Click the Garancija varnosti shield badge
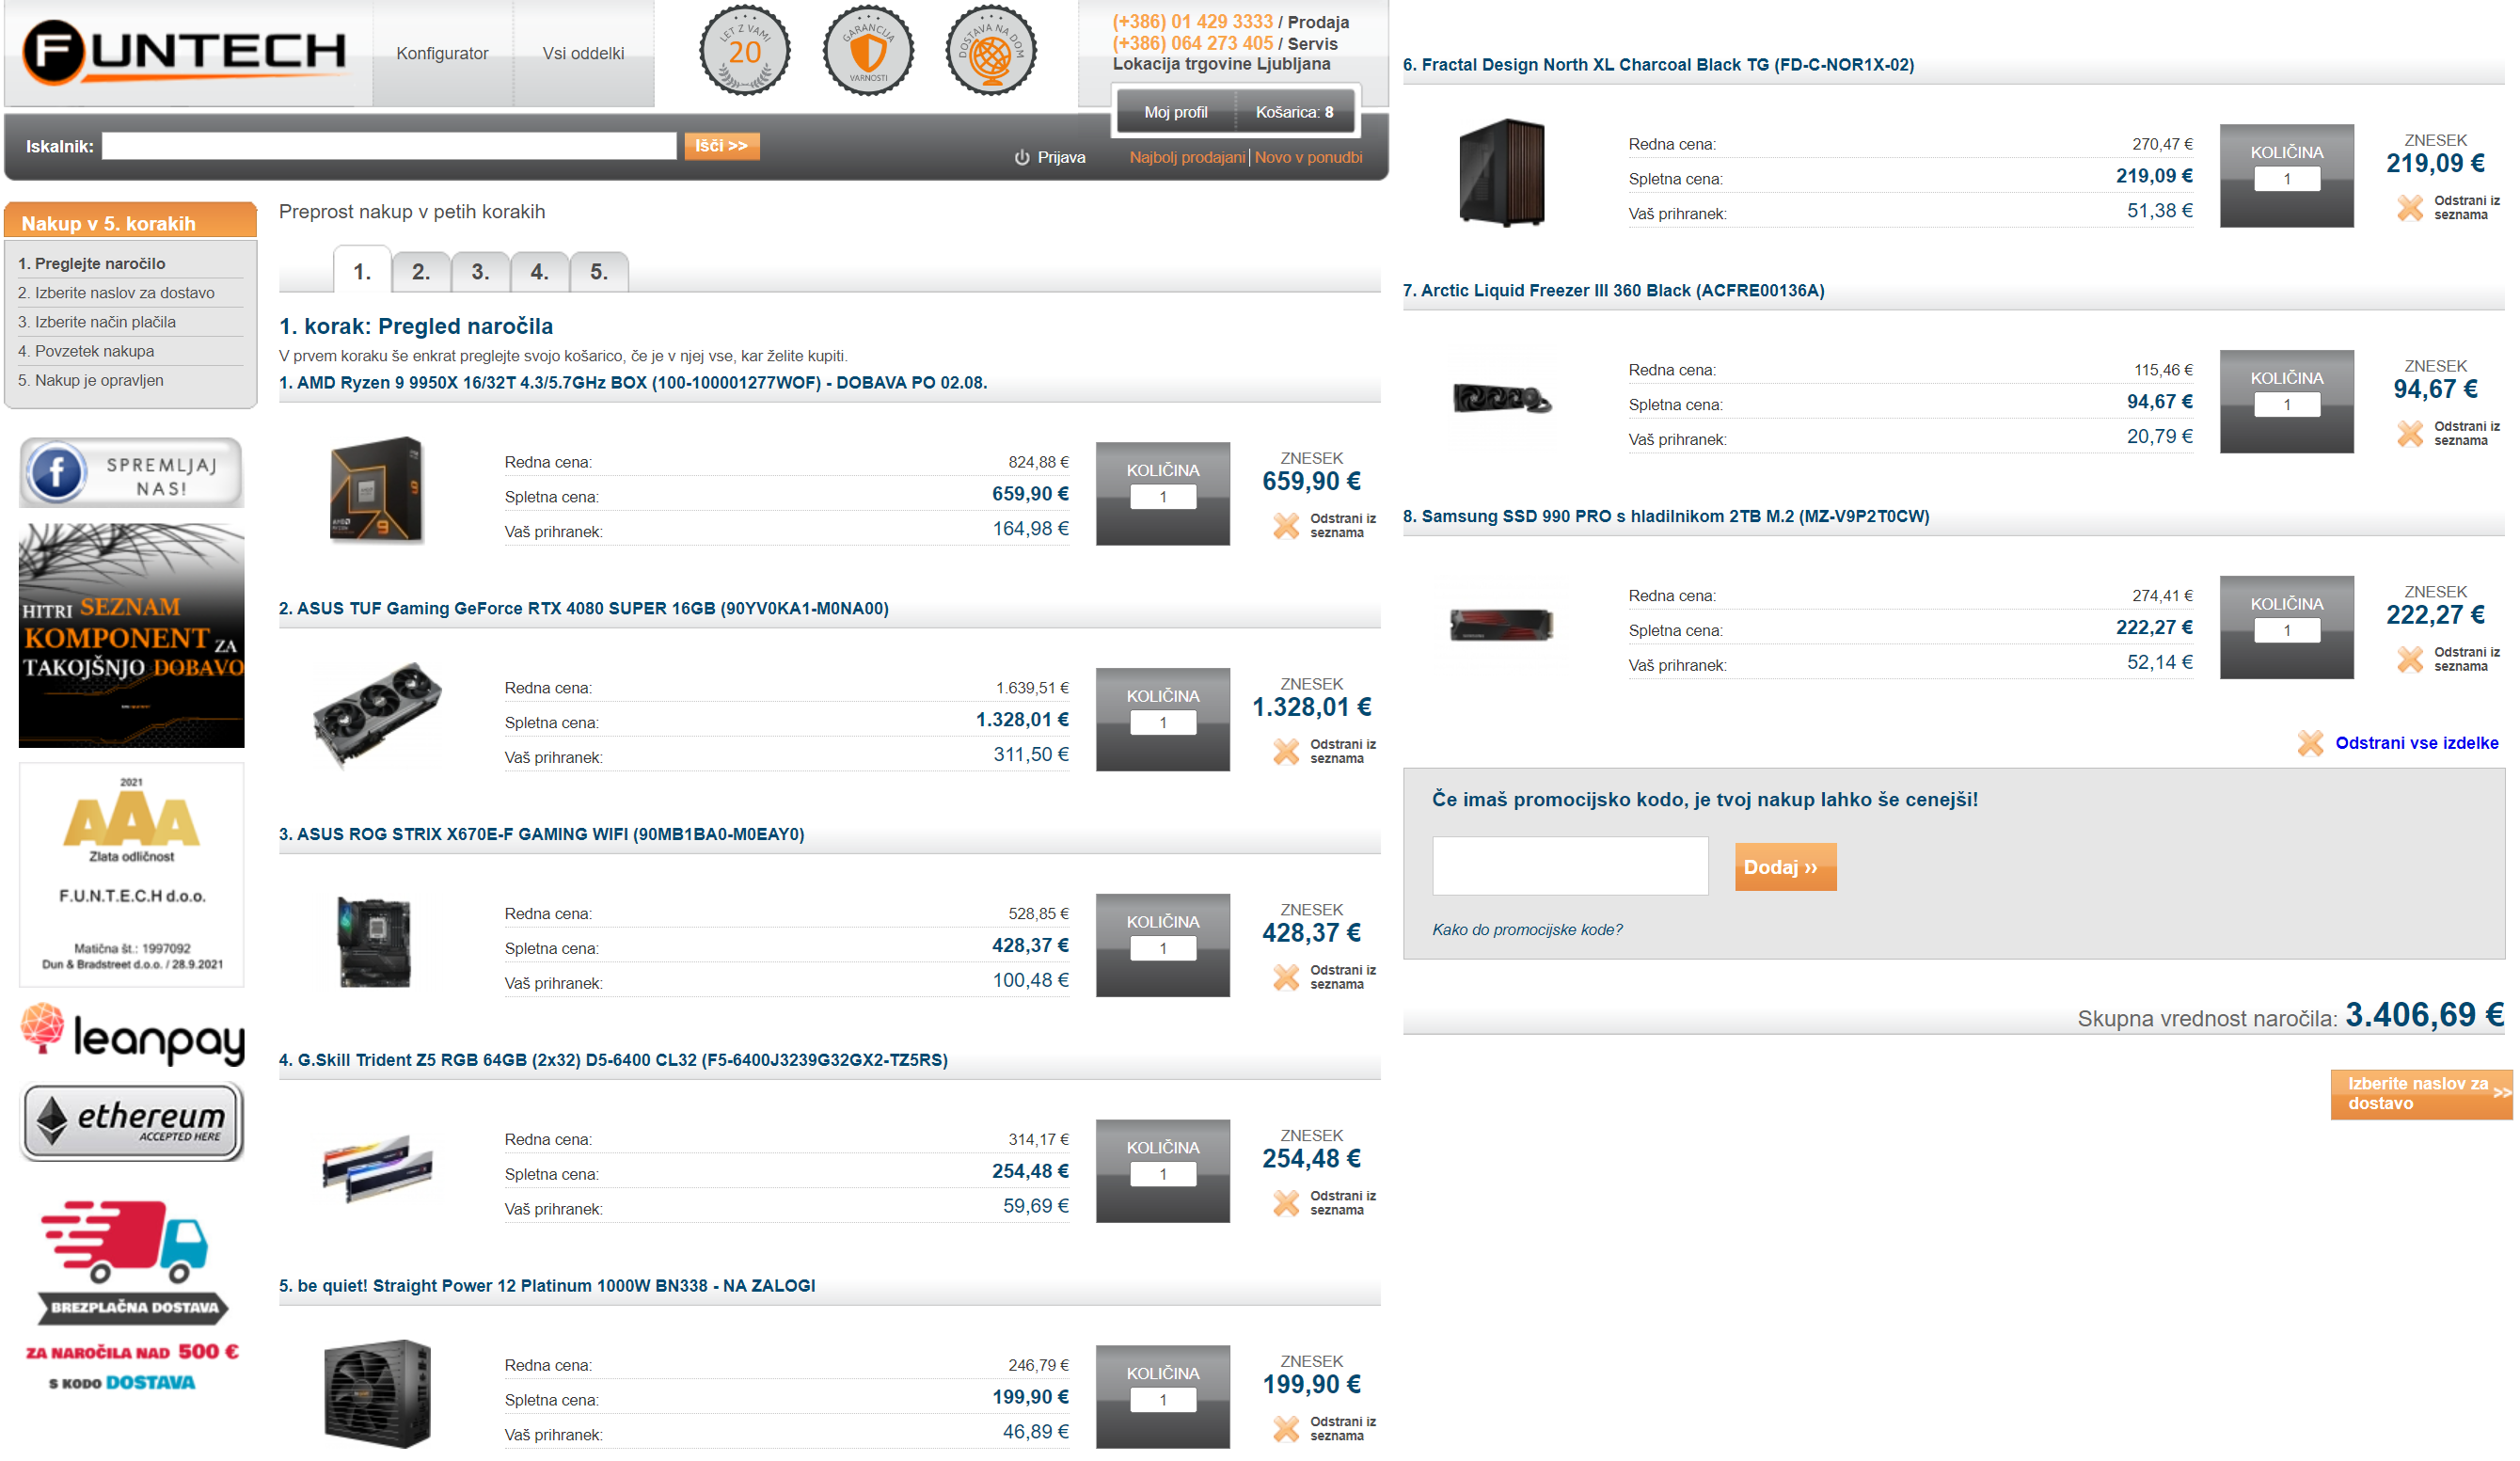Image resolution: width=2520 pixels, height=1461 pixels. click(867, 50)
